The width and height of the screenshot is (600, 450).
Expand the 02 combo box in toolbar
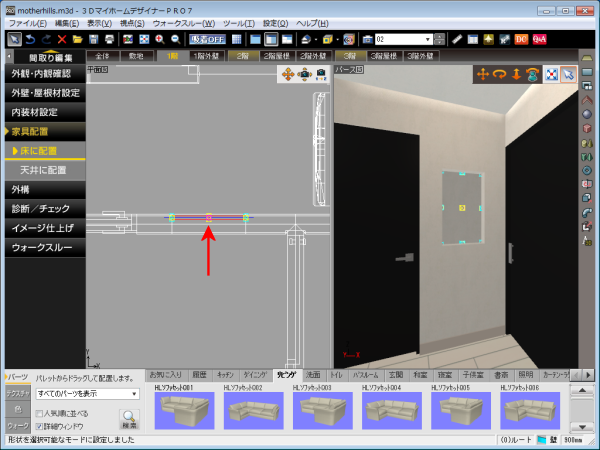[428, 39]
